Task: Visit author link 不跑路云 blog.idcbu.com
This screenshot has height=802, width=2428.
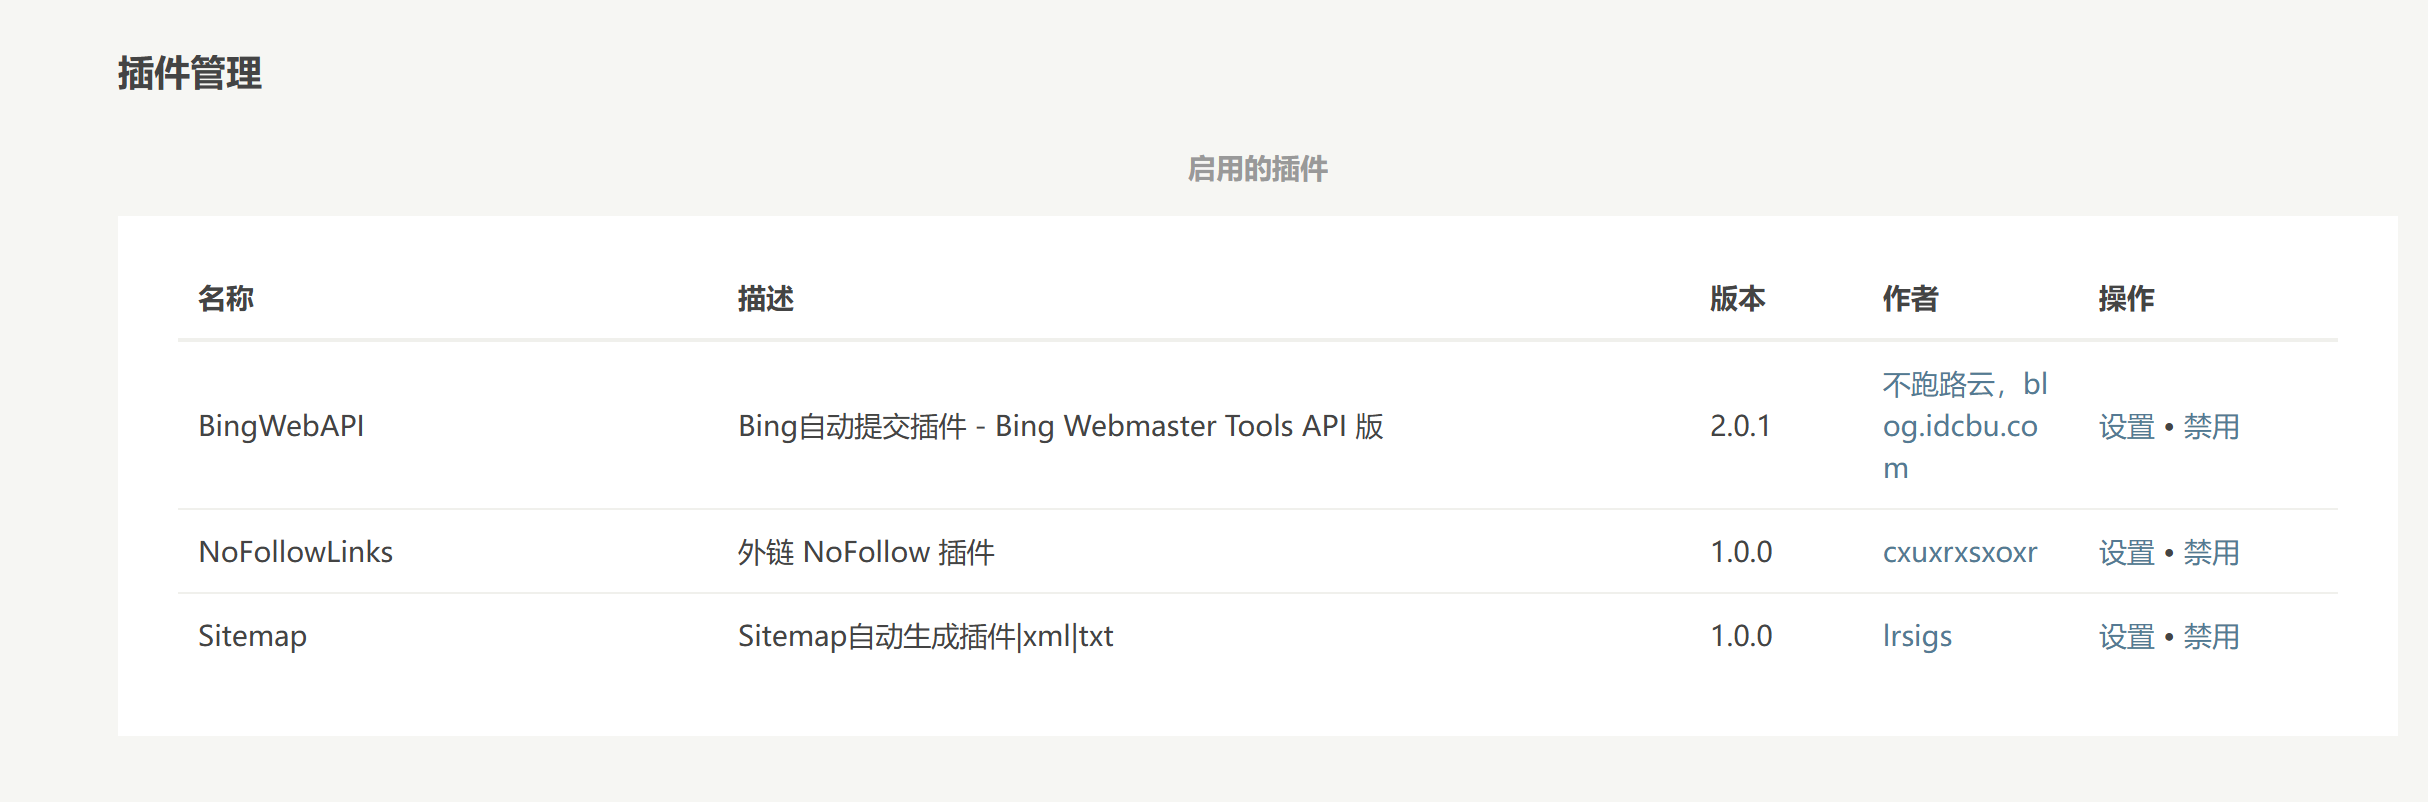Action: pos(1960,426)
